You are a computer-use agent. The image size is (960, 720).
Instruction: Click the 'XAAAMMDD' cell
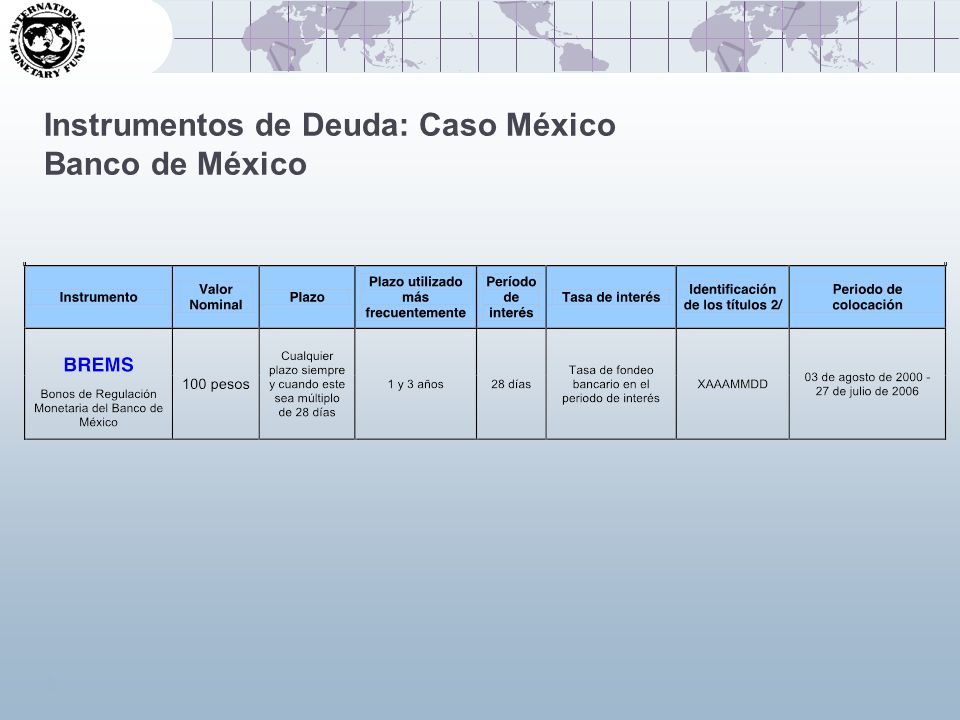(x=733, y=384)
